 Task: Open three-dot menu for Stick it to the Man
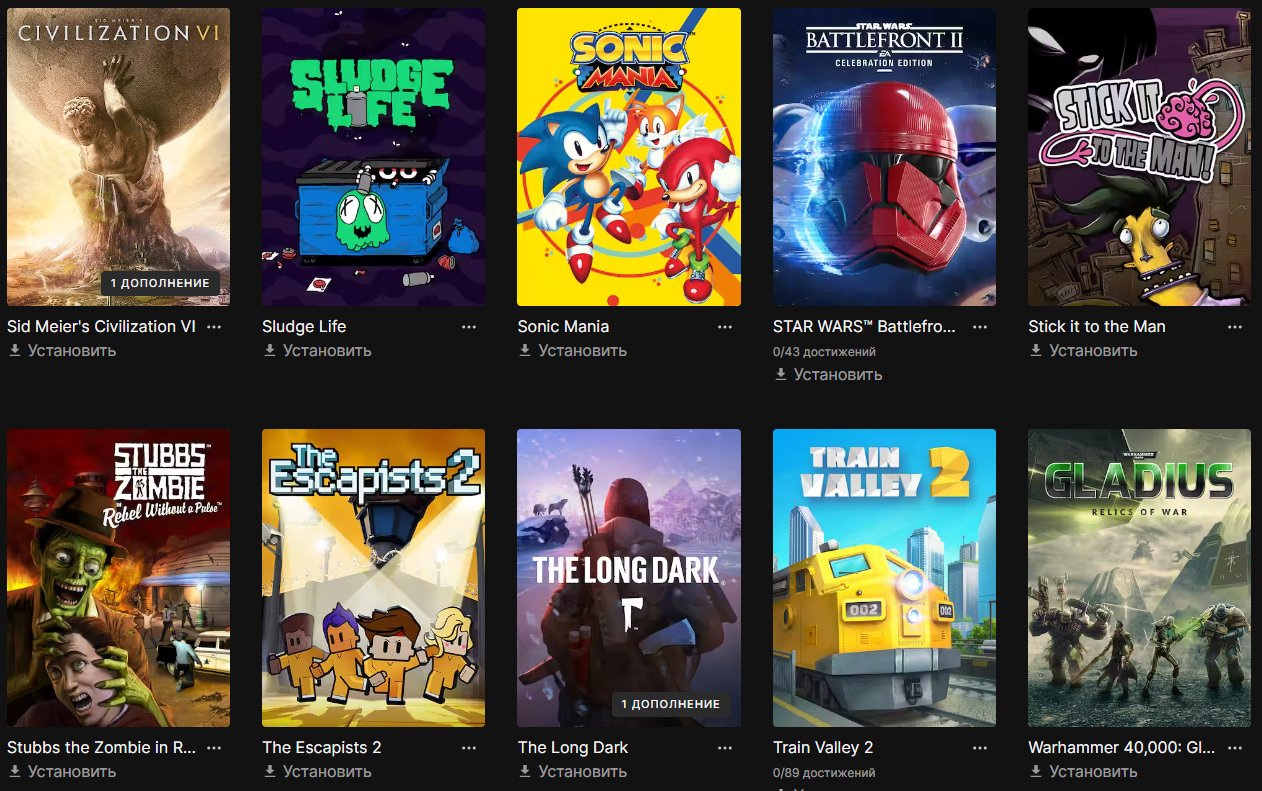tap(1235, 327)
